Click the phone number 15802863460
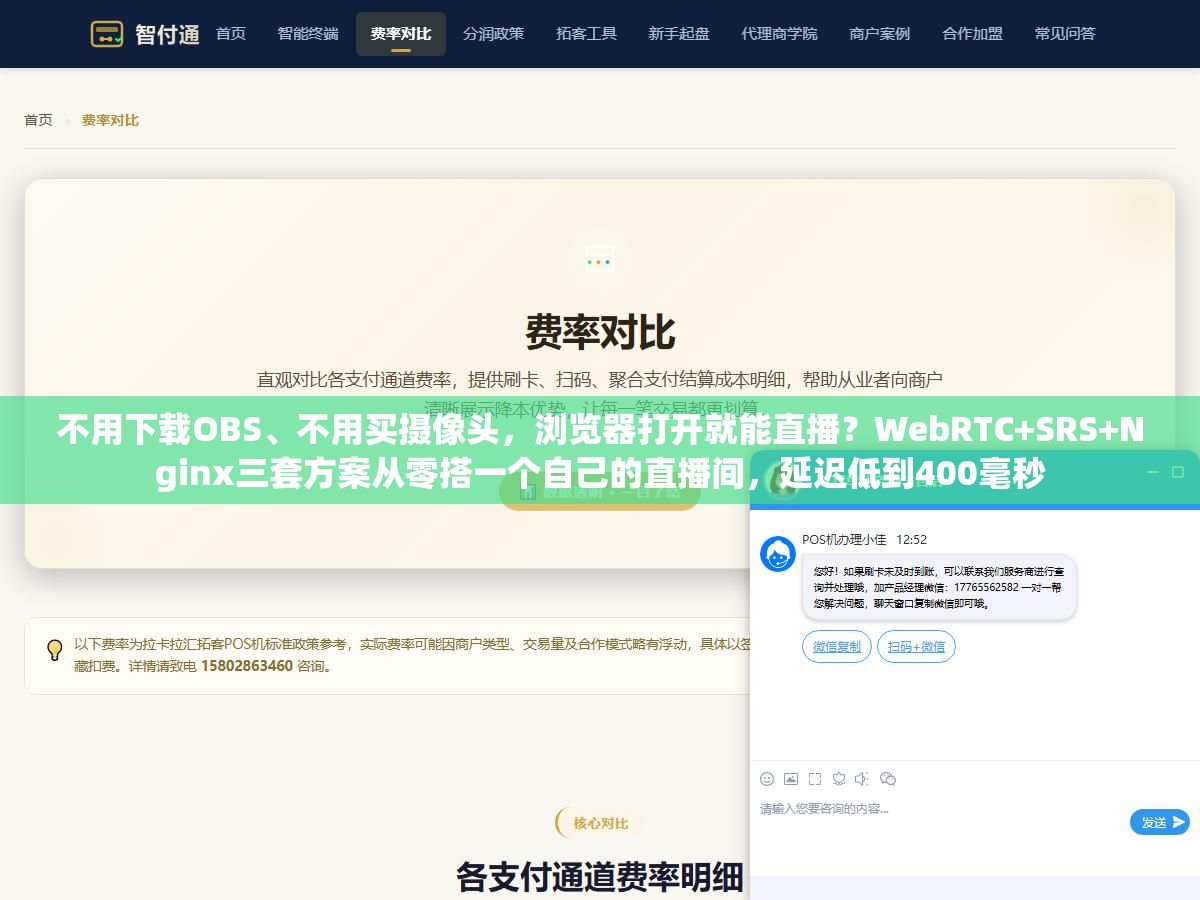Screen dimensions: 1200x900 click(247, 665)
